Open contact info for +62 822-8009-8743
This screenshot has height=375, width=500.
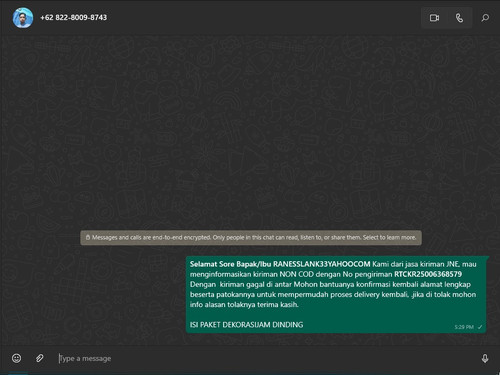pyautogui.click(x=74, y=18)
